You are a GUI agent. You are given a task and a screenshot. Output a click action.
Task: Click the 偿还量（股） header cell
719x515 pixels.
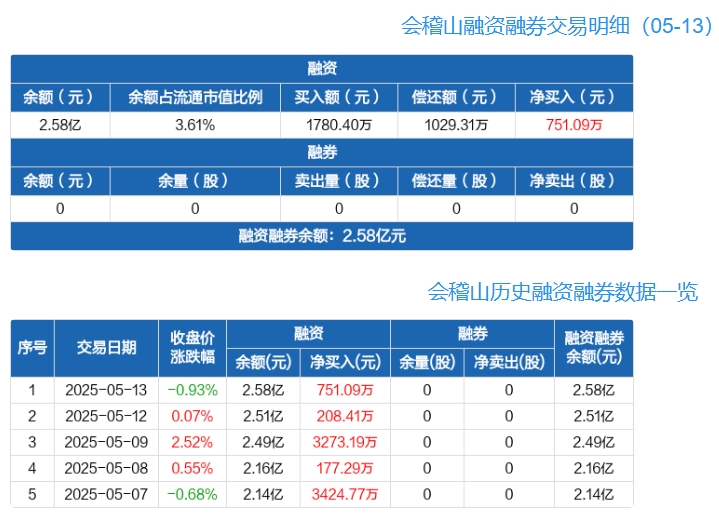click(456, 181)
